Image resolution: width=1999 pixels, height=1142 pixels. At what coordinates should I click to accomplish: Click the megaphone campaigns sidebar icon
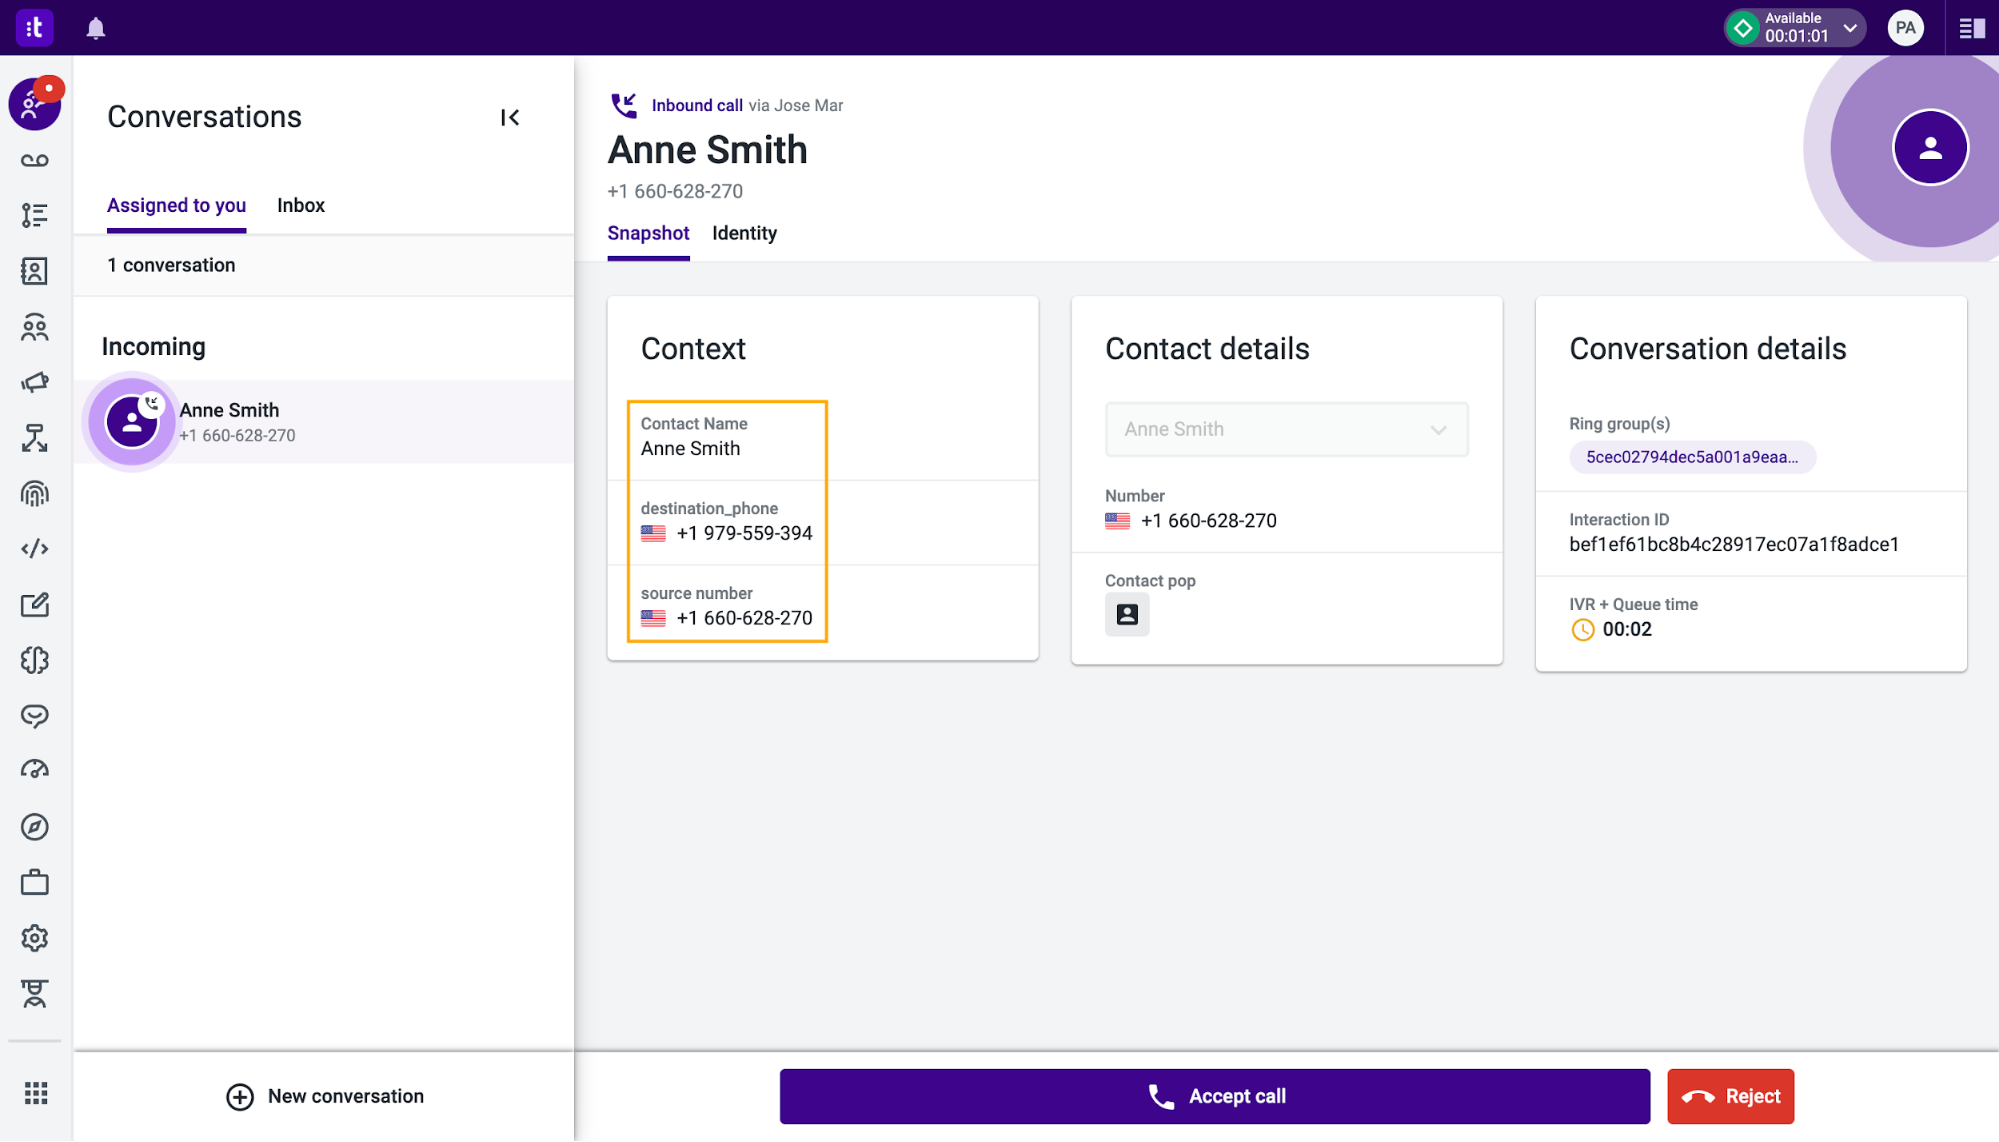tap(35, 382)
